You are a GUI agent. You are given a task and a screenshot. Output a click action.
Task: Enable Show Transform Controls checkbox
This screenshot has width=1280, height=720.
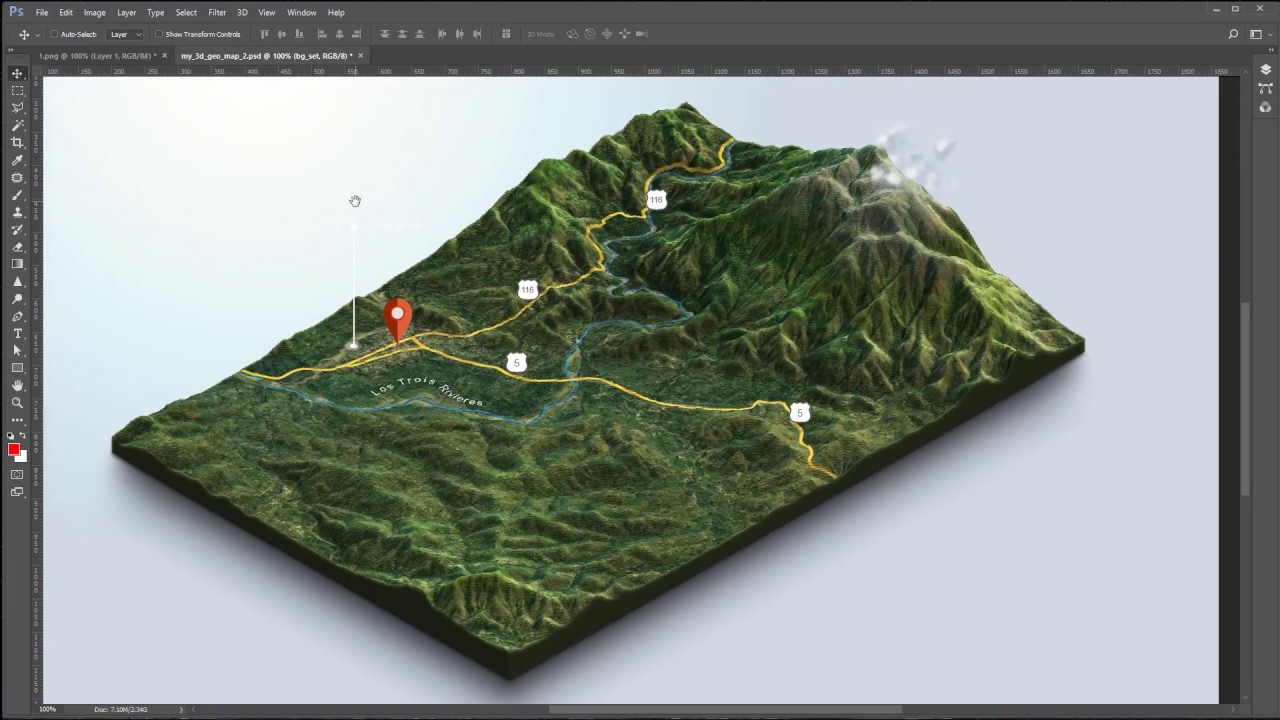pos(159,34)
